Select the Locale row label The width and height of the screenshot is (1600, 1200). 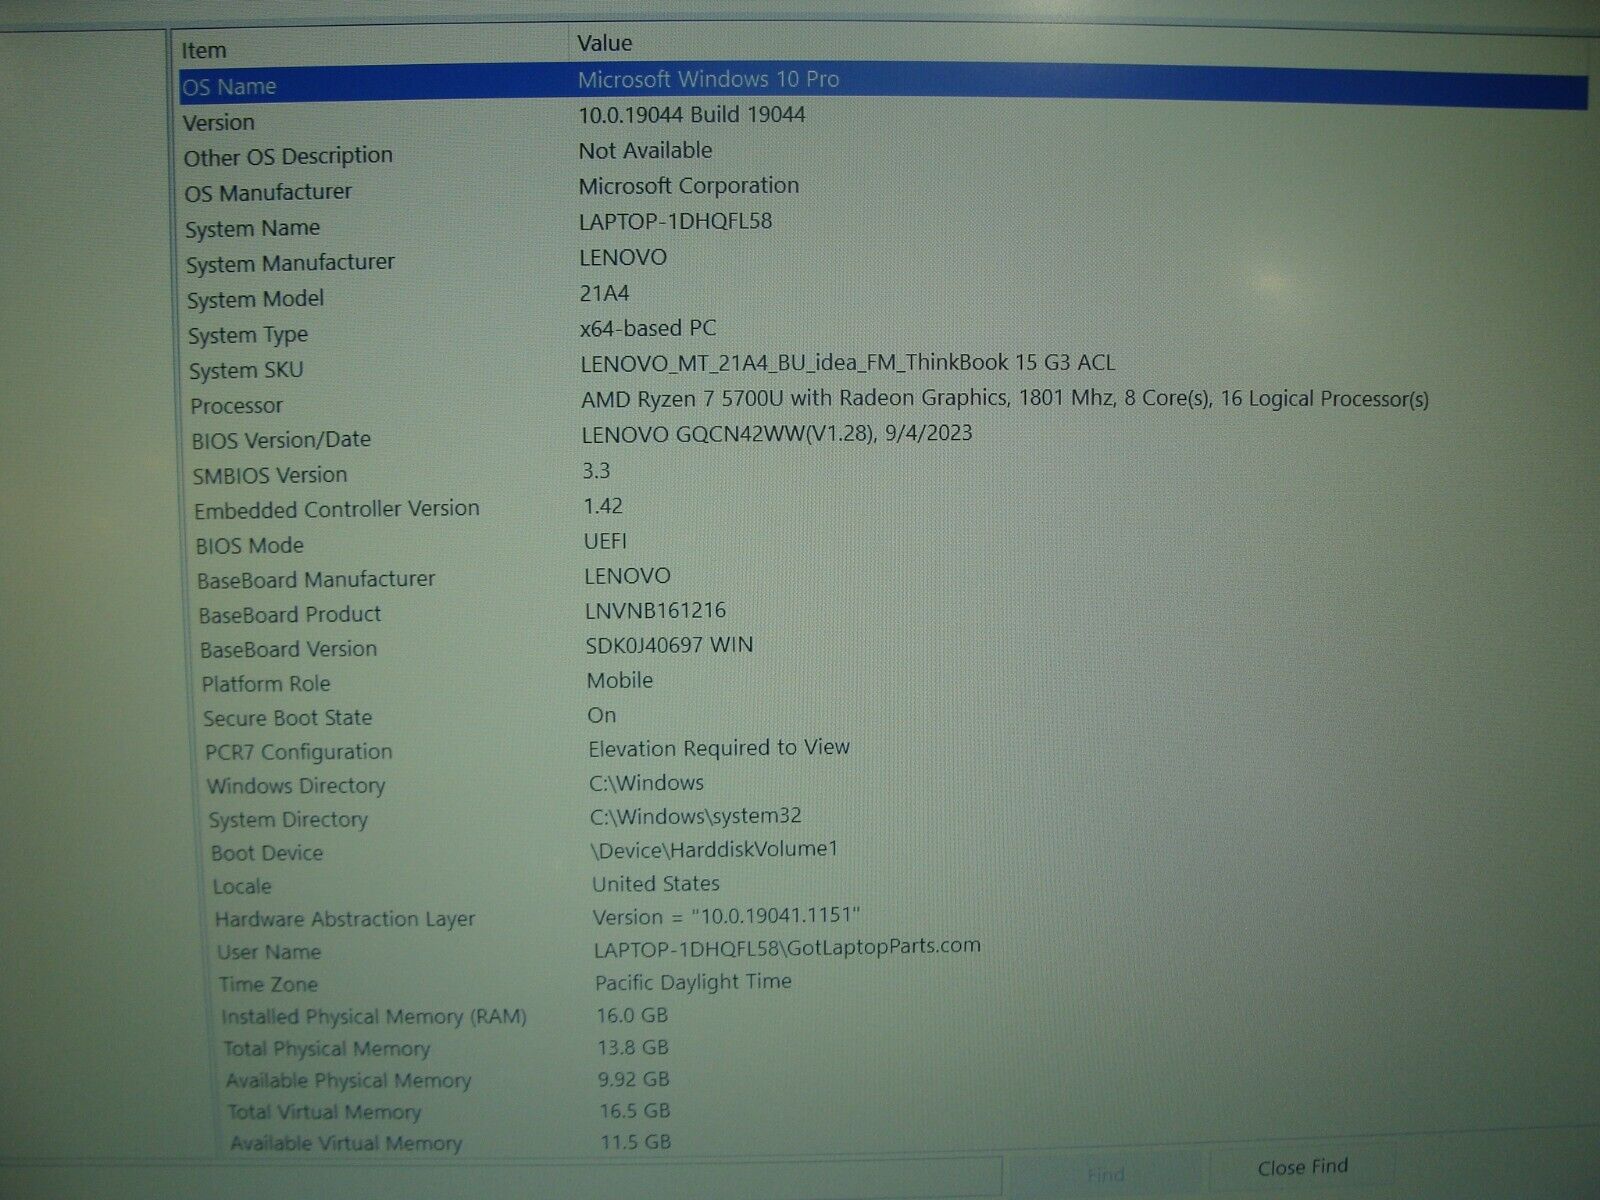click(242, 886)
